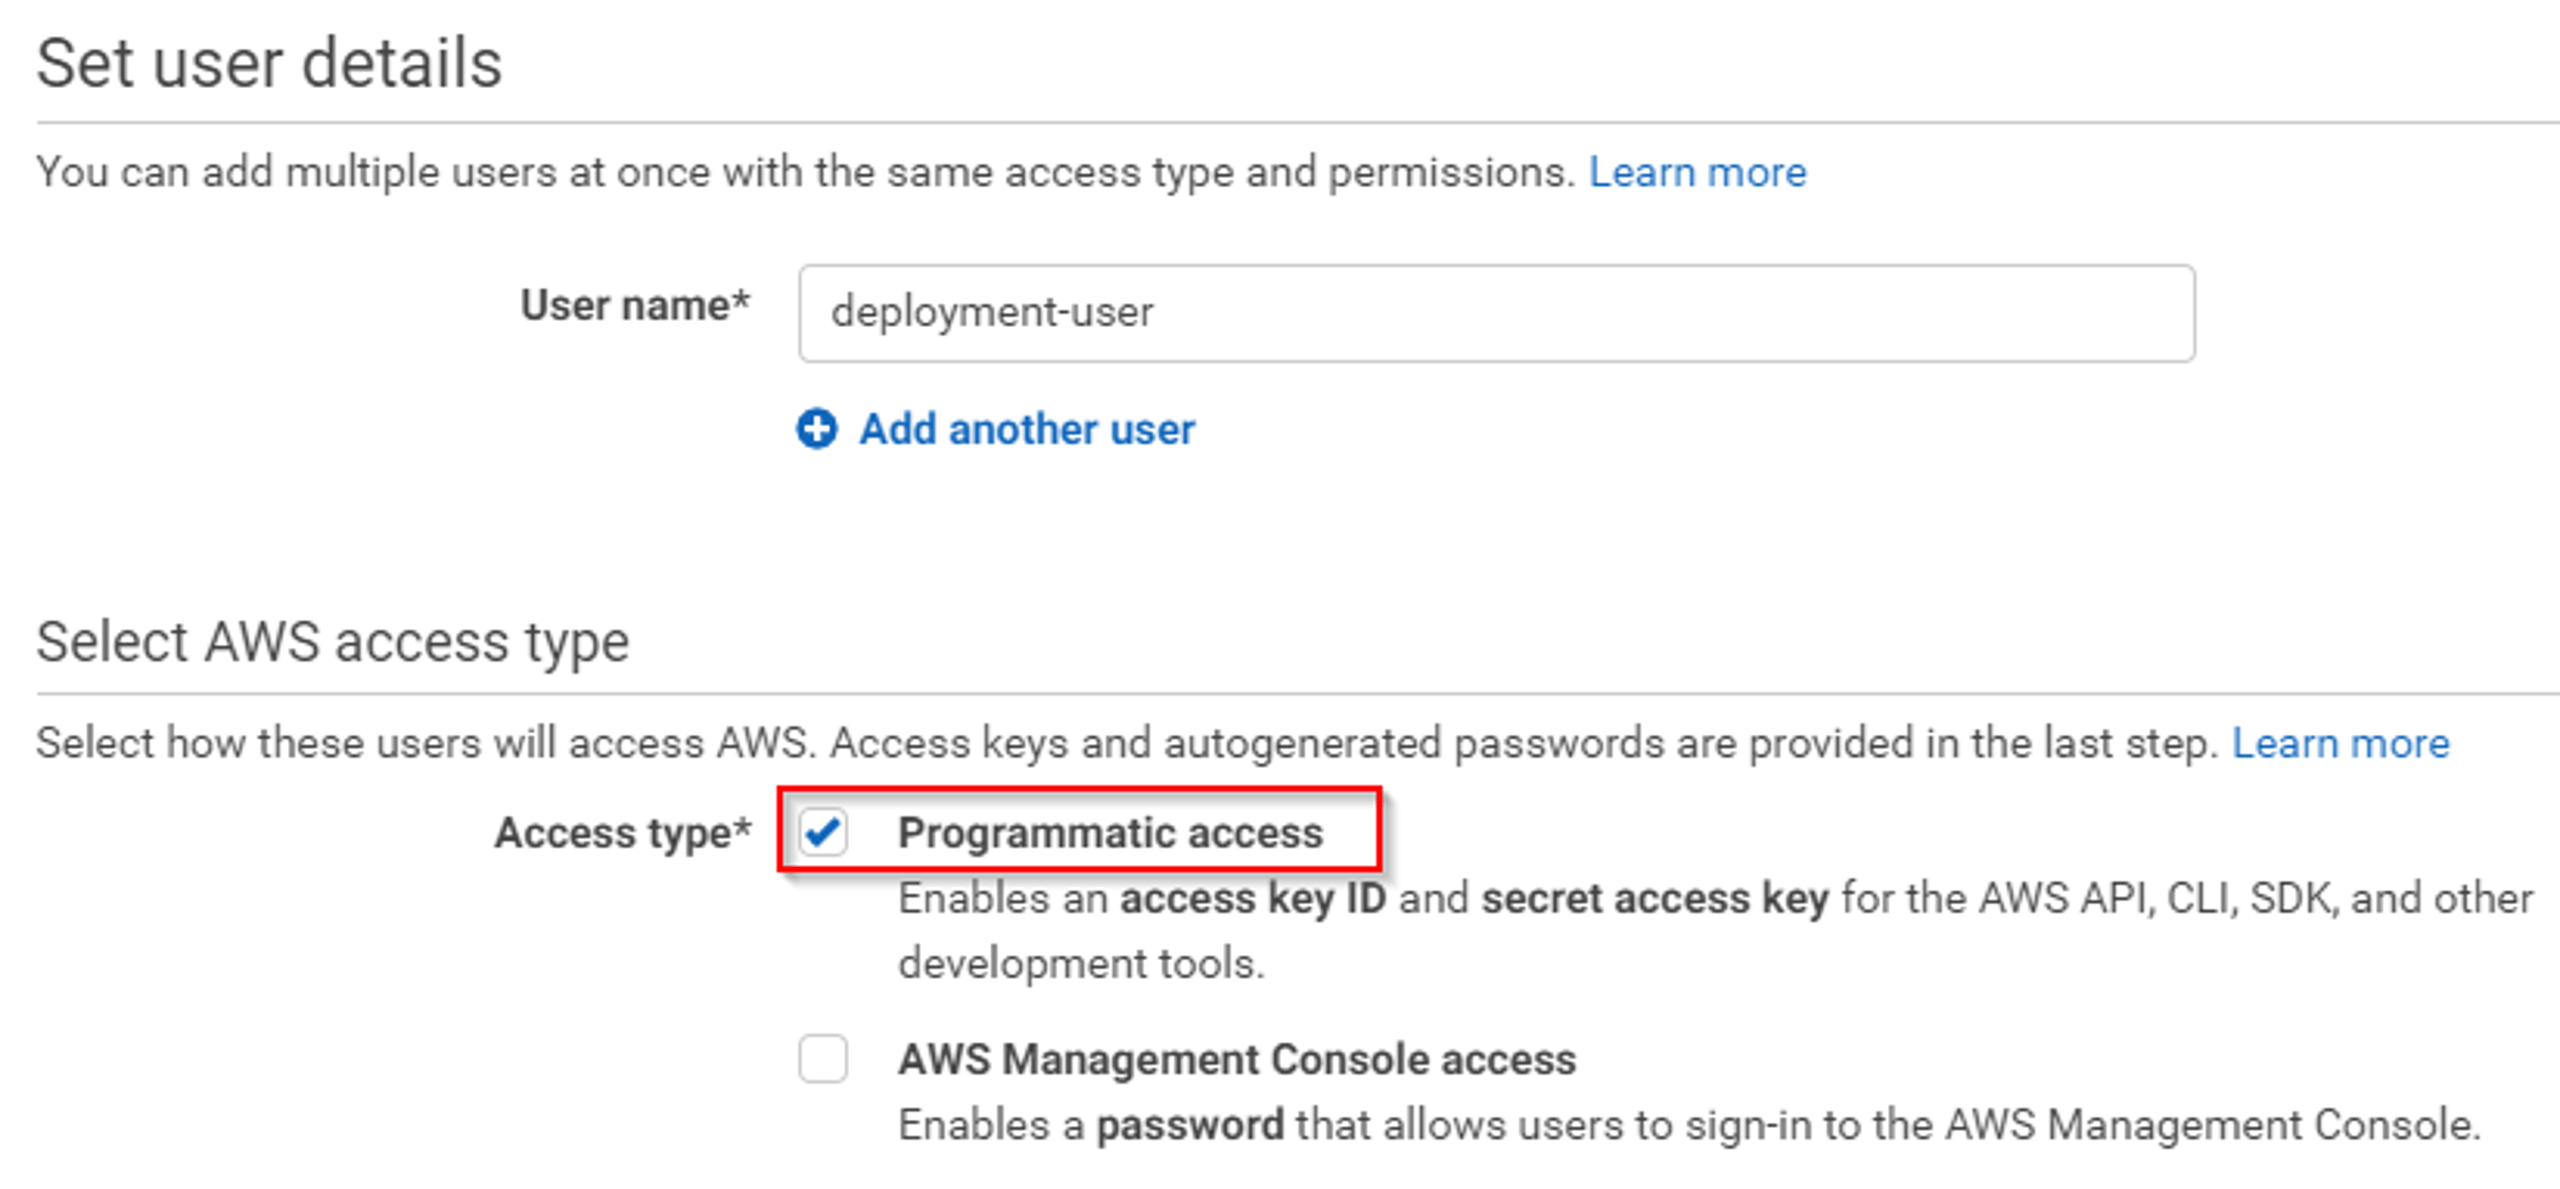Enable the AWS Management Console access checkbox

(x=823, y=1058)
